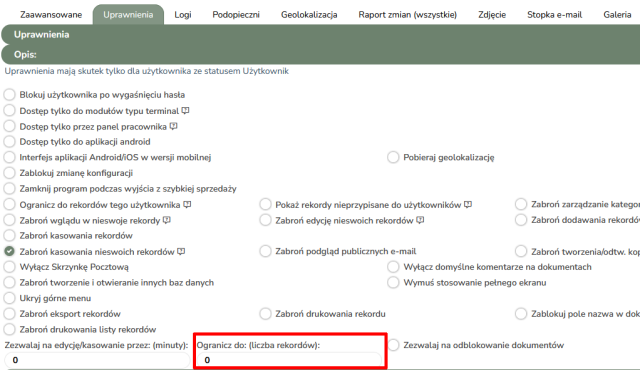Enable Pokaż rekordy nieprzypisane do użytkowników

pos(265,204)
